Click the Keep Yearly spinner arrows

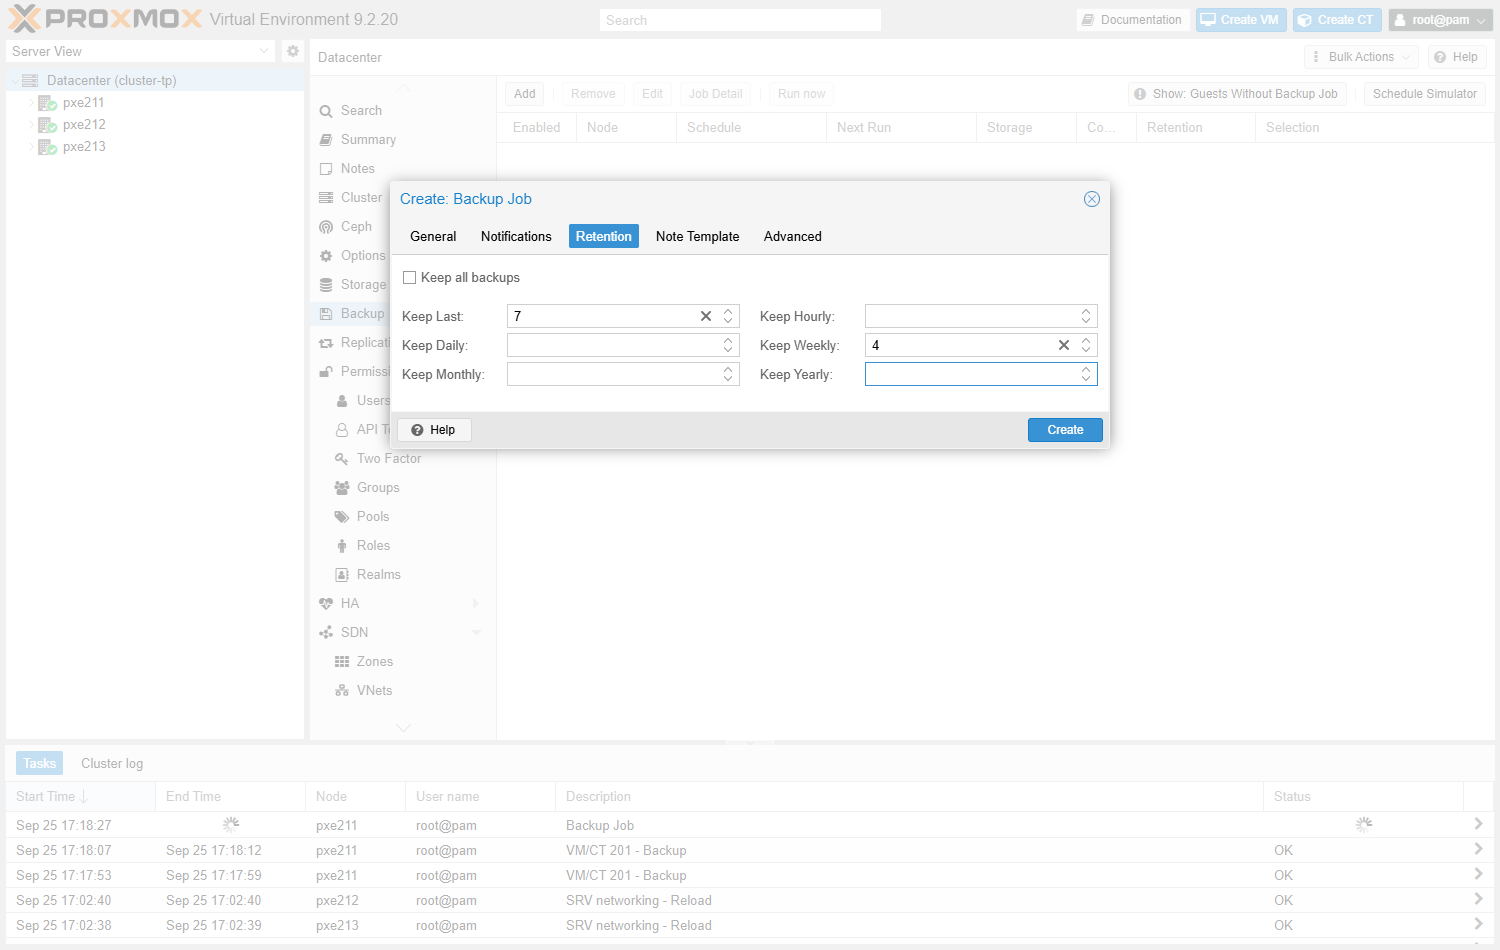coord(1086,374)
